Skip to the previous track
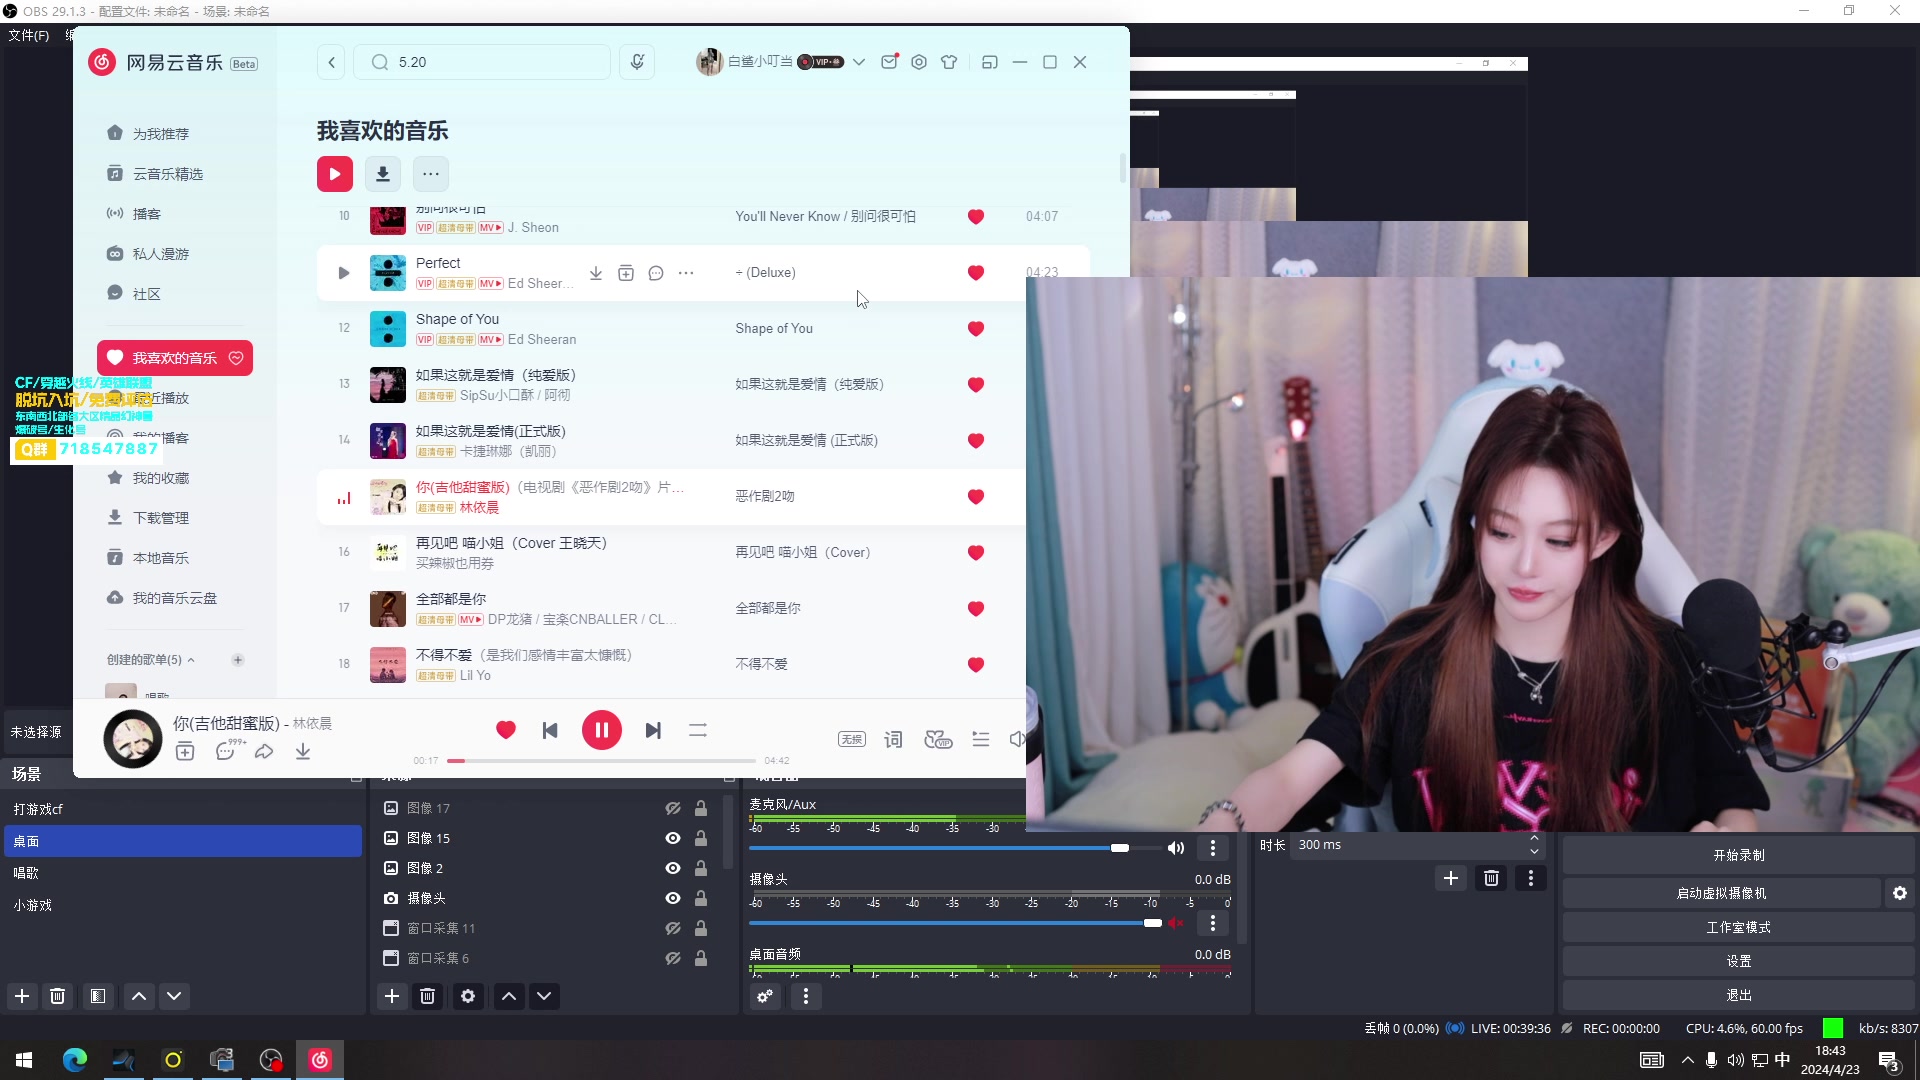 [550, 731]
